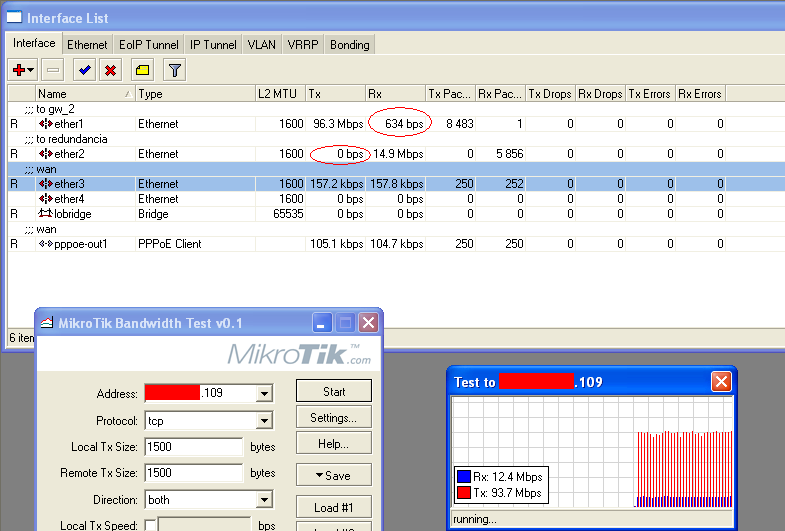The image size is (785, 531).
Task: Open the EoIP Tunnel tab
Action: click(149, 45)
